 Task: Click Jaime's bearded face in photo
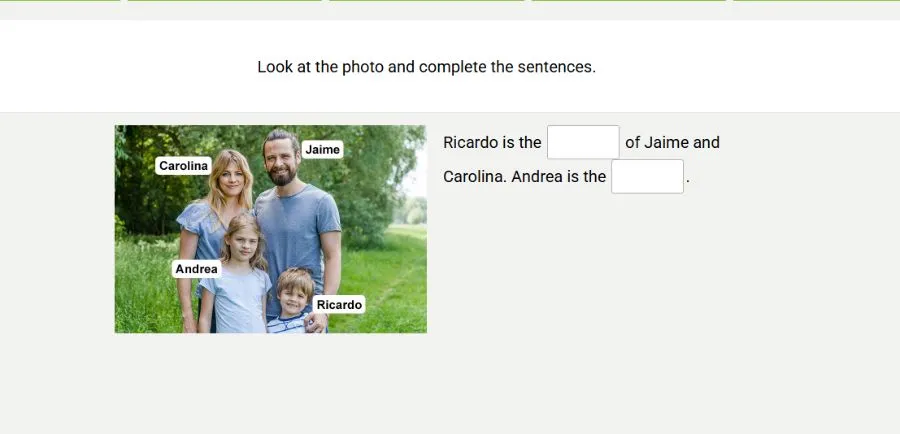(x=281, y=162)
